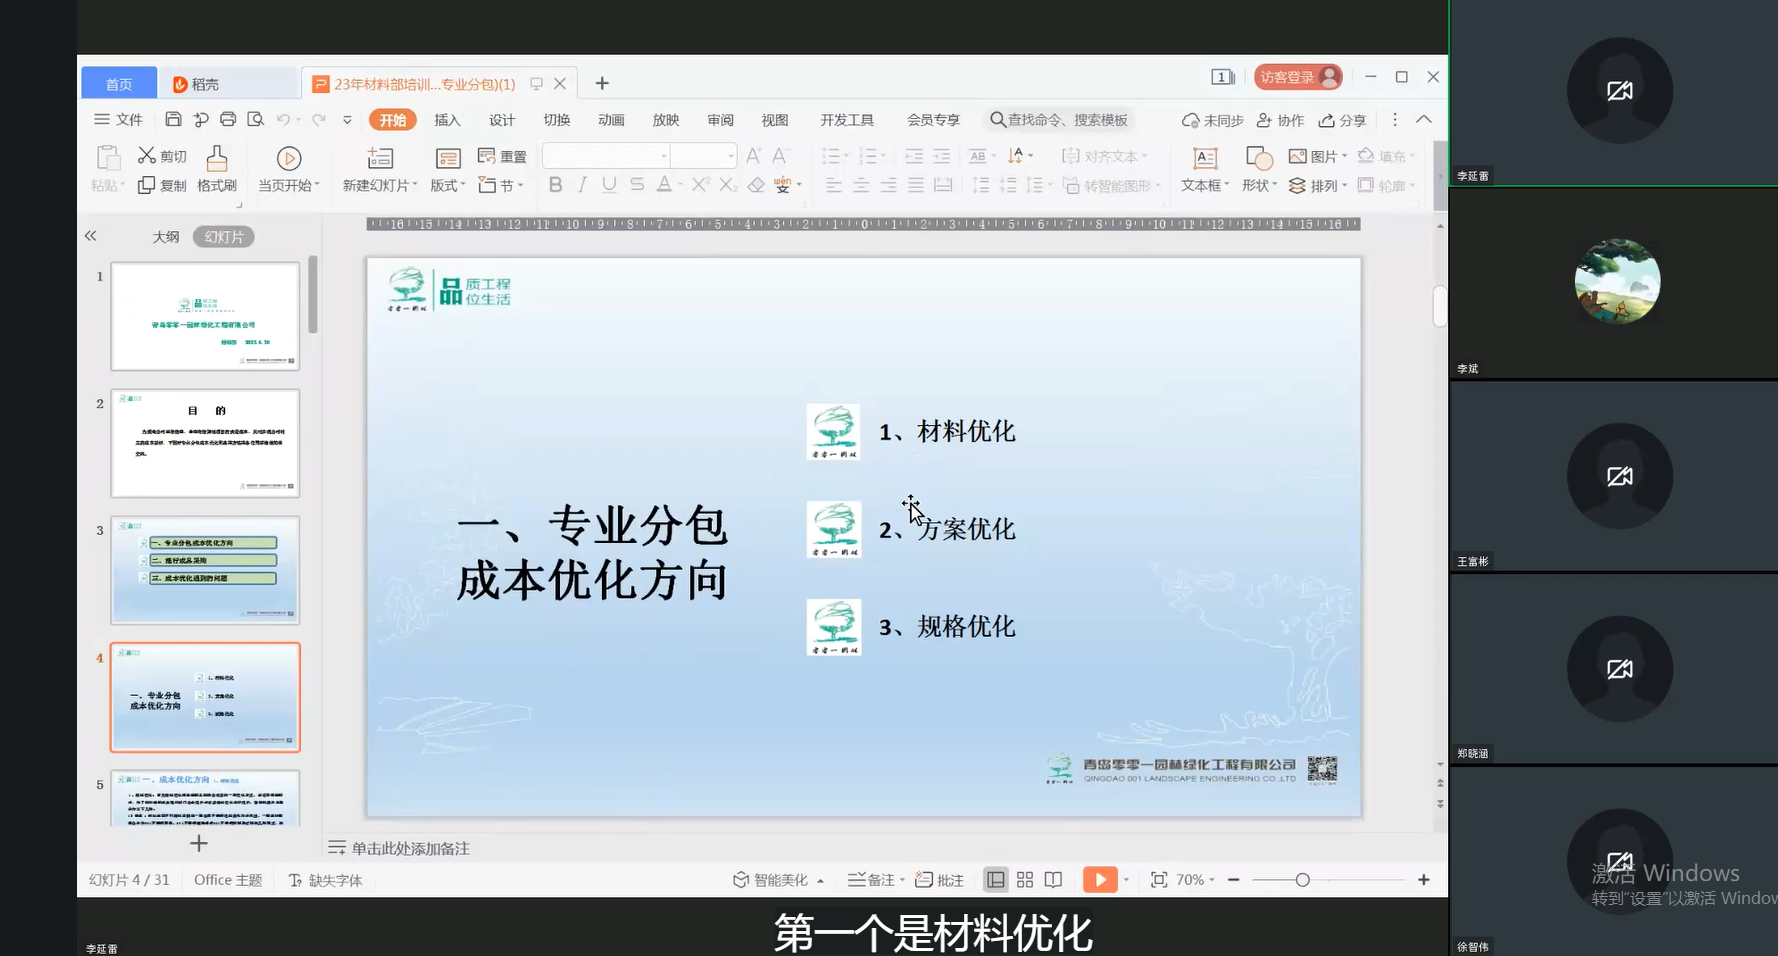This screenshot has height=956, width=1778.
Task: Click the Undo arrow icon
Action: point(284,120)
